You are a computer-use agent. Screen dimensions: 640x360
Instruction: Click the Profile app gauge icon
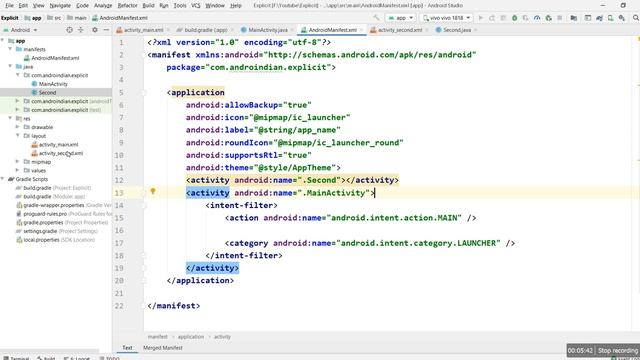(x=537, y=18)
